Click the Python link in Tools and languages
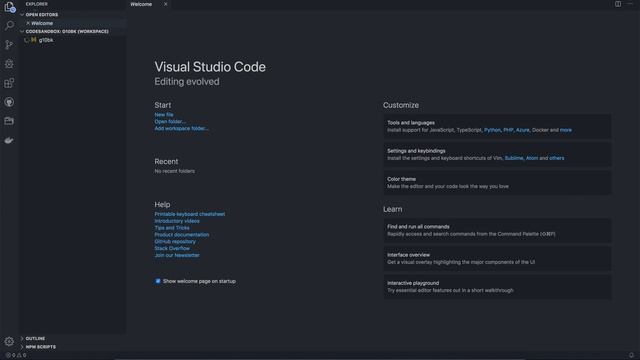Image resolution: width=640 pixels, height=360 pixels. click(492, 130)
